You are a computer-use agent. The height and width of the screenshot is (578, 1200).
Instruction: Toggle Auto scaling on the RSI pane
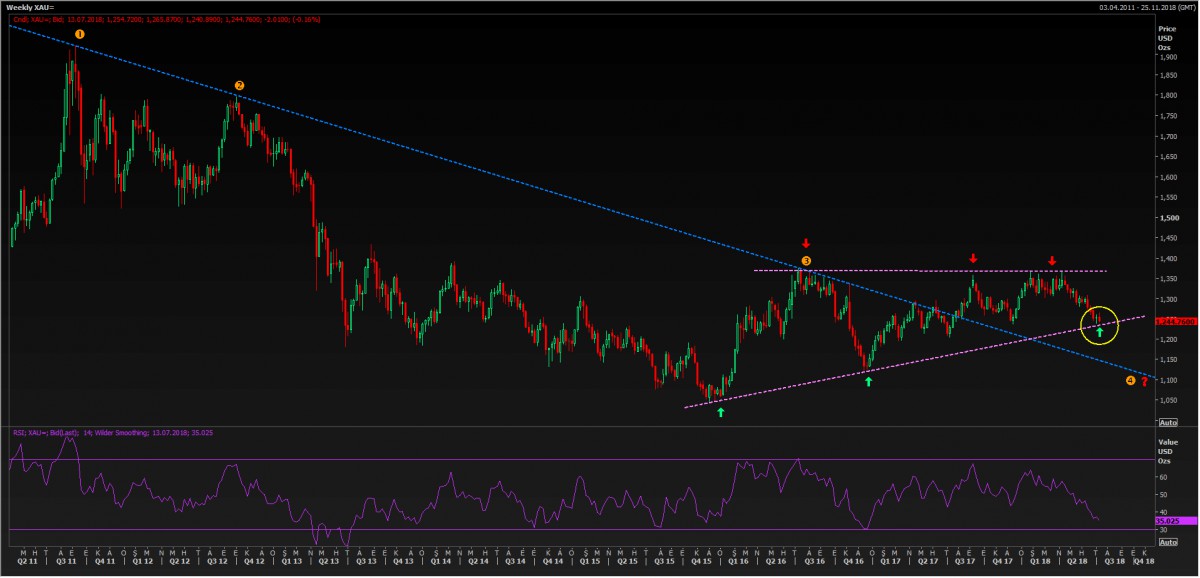point(1166,541)
